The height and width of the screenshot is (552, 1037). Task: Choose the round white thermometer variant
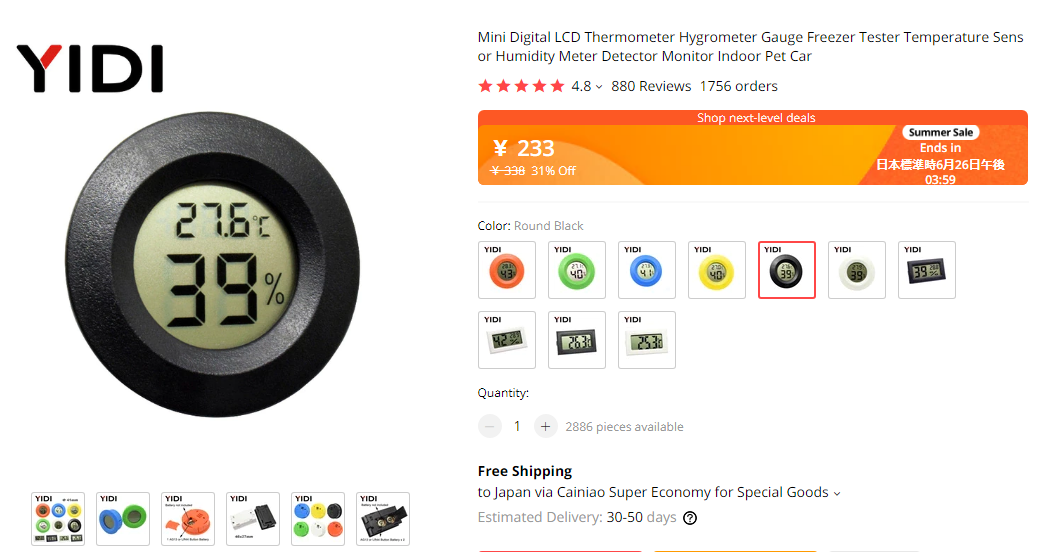coord(857,270)
